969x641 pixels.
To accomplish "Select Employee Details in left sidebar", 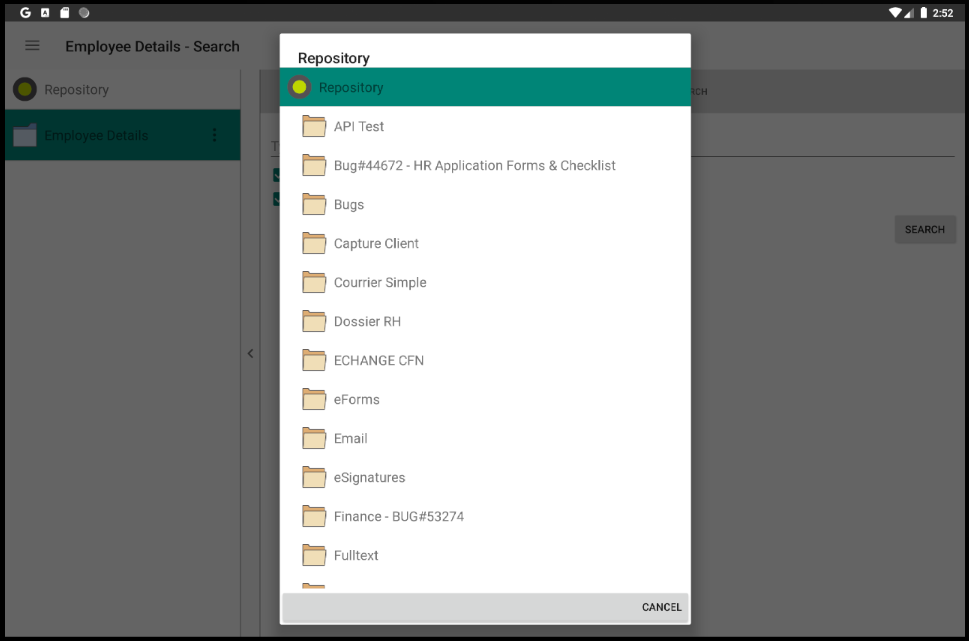I will 96,135.
